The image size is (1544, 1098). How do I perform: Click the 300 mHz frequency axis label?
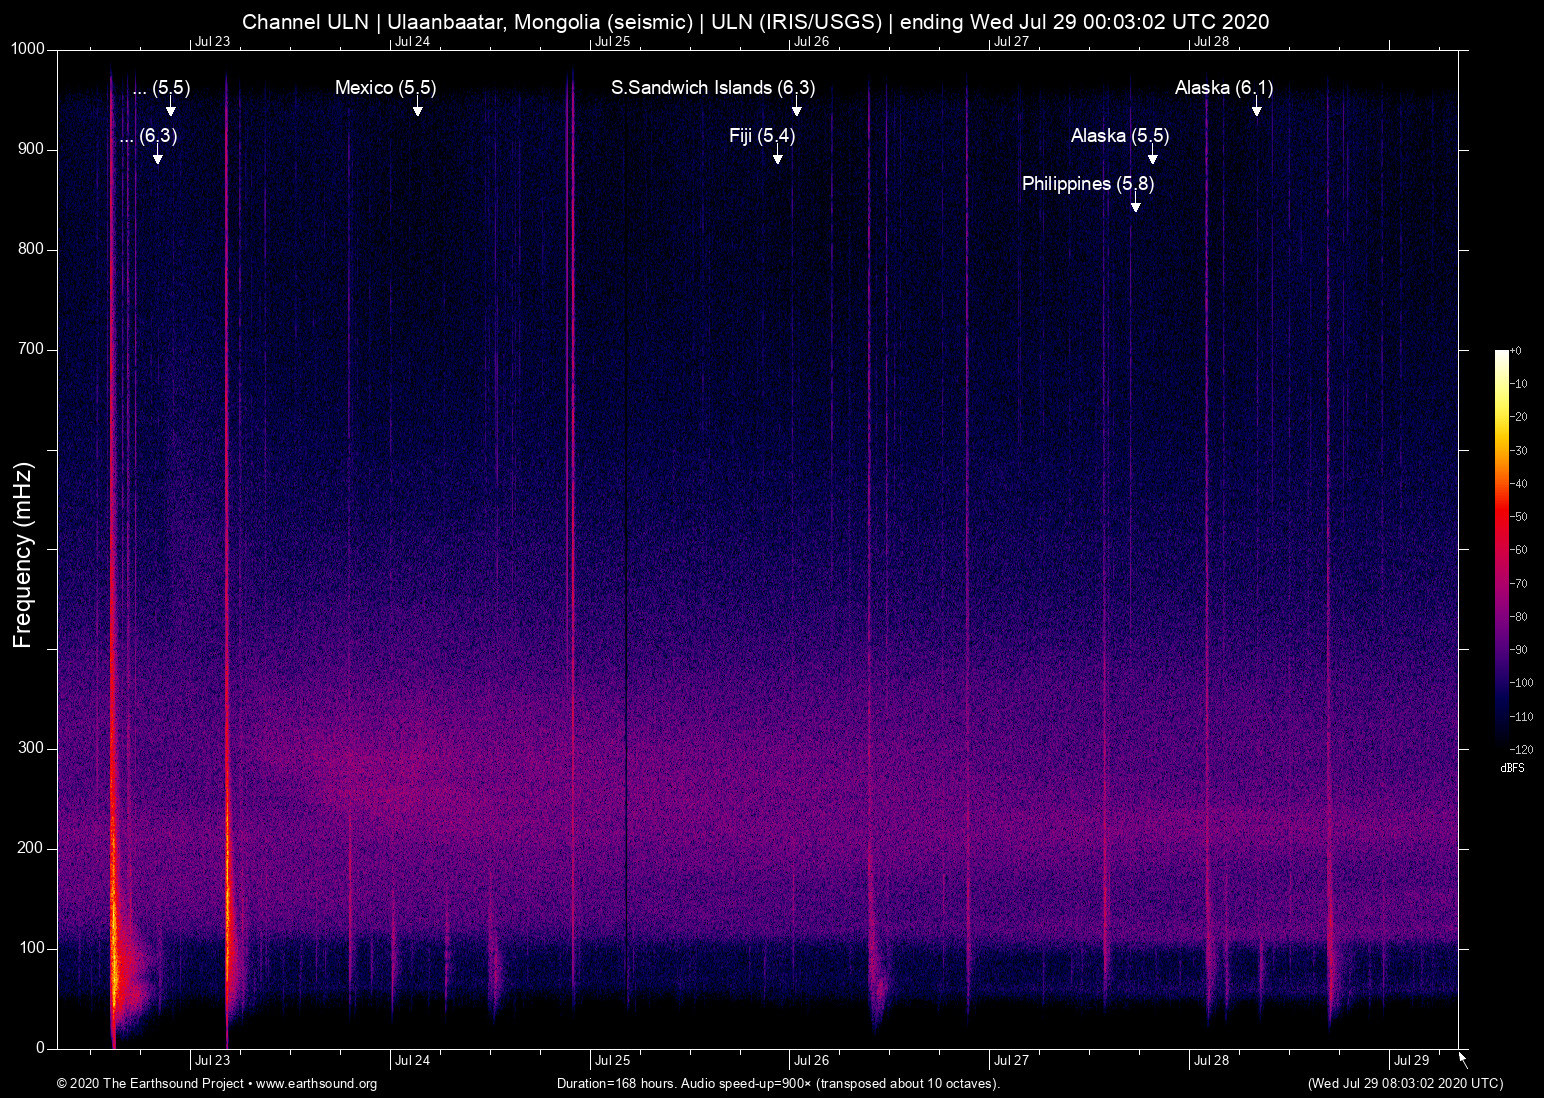[31, 748]
